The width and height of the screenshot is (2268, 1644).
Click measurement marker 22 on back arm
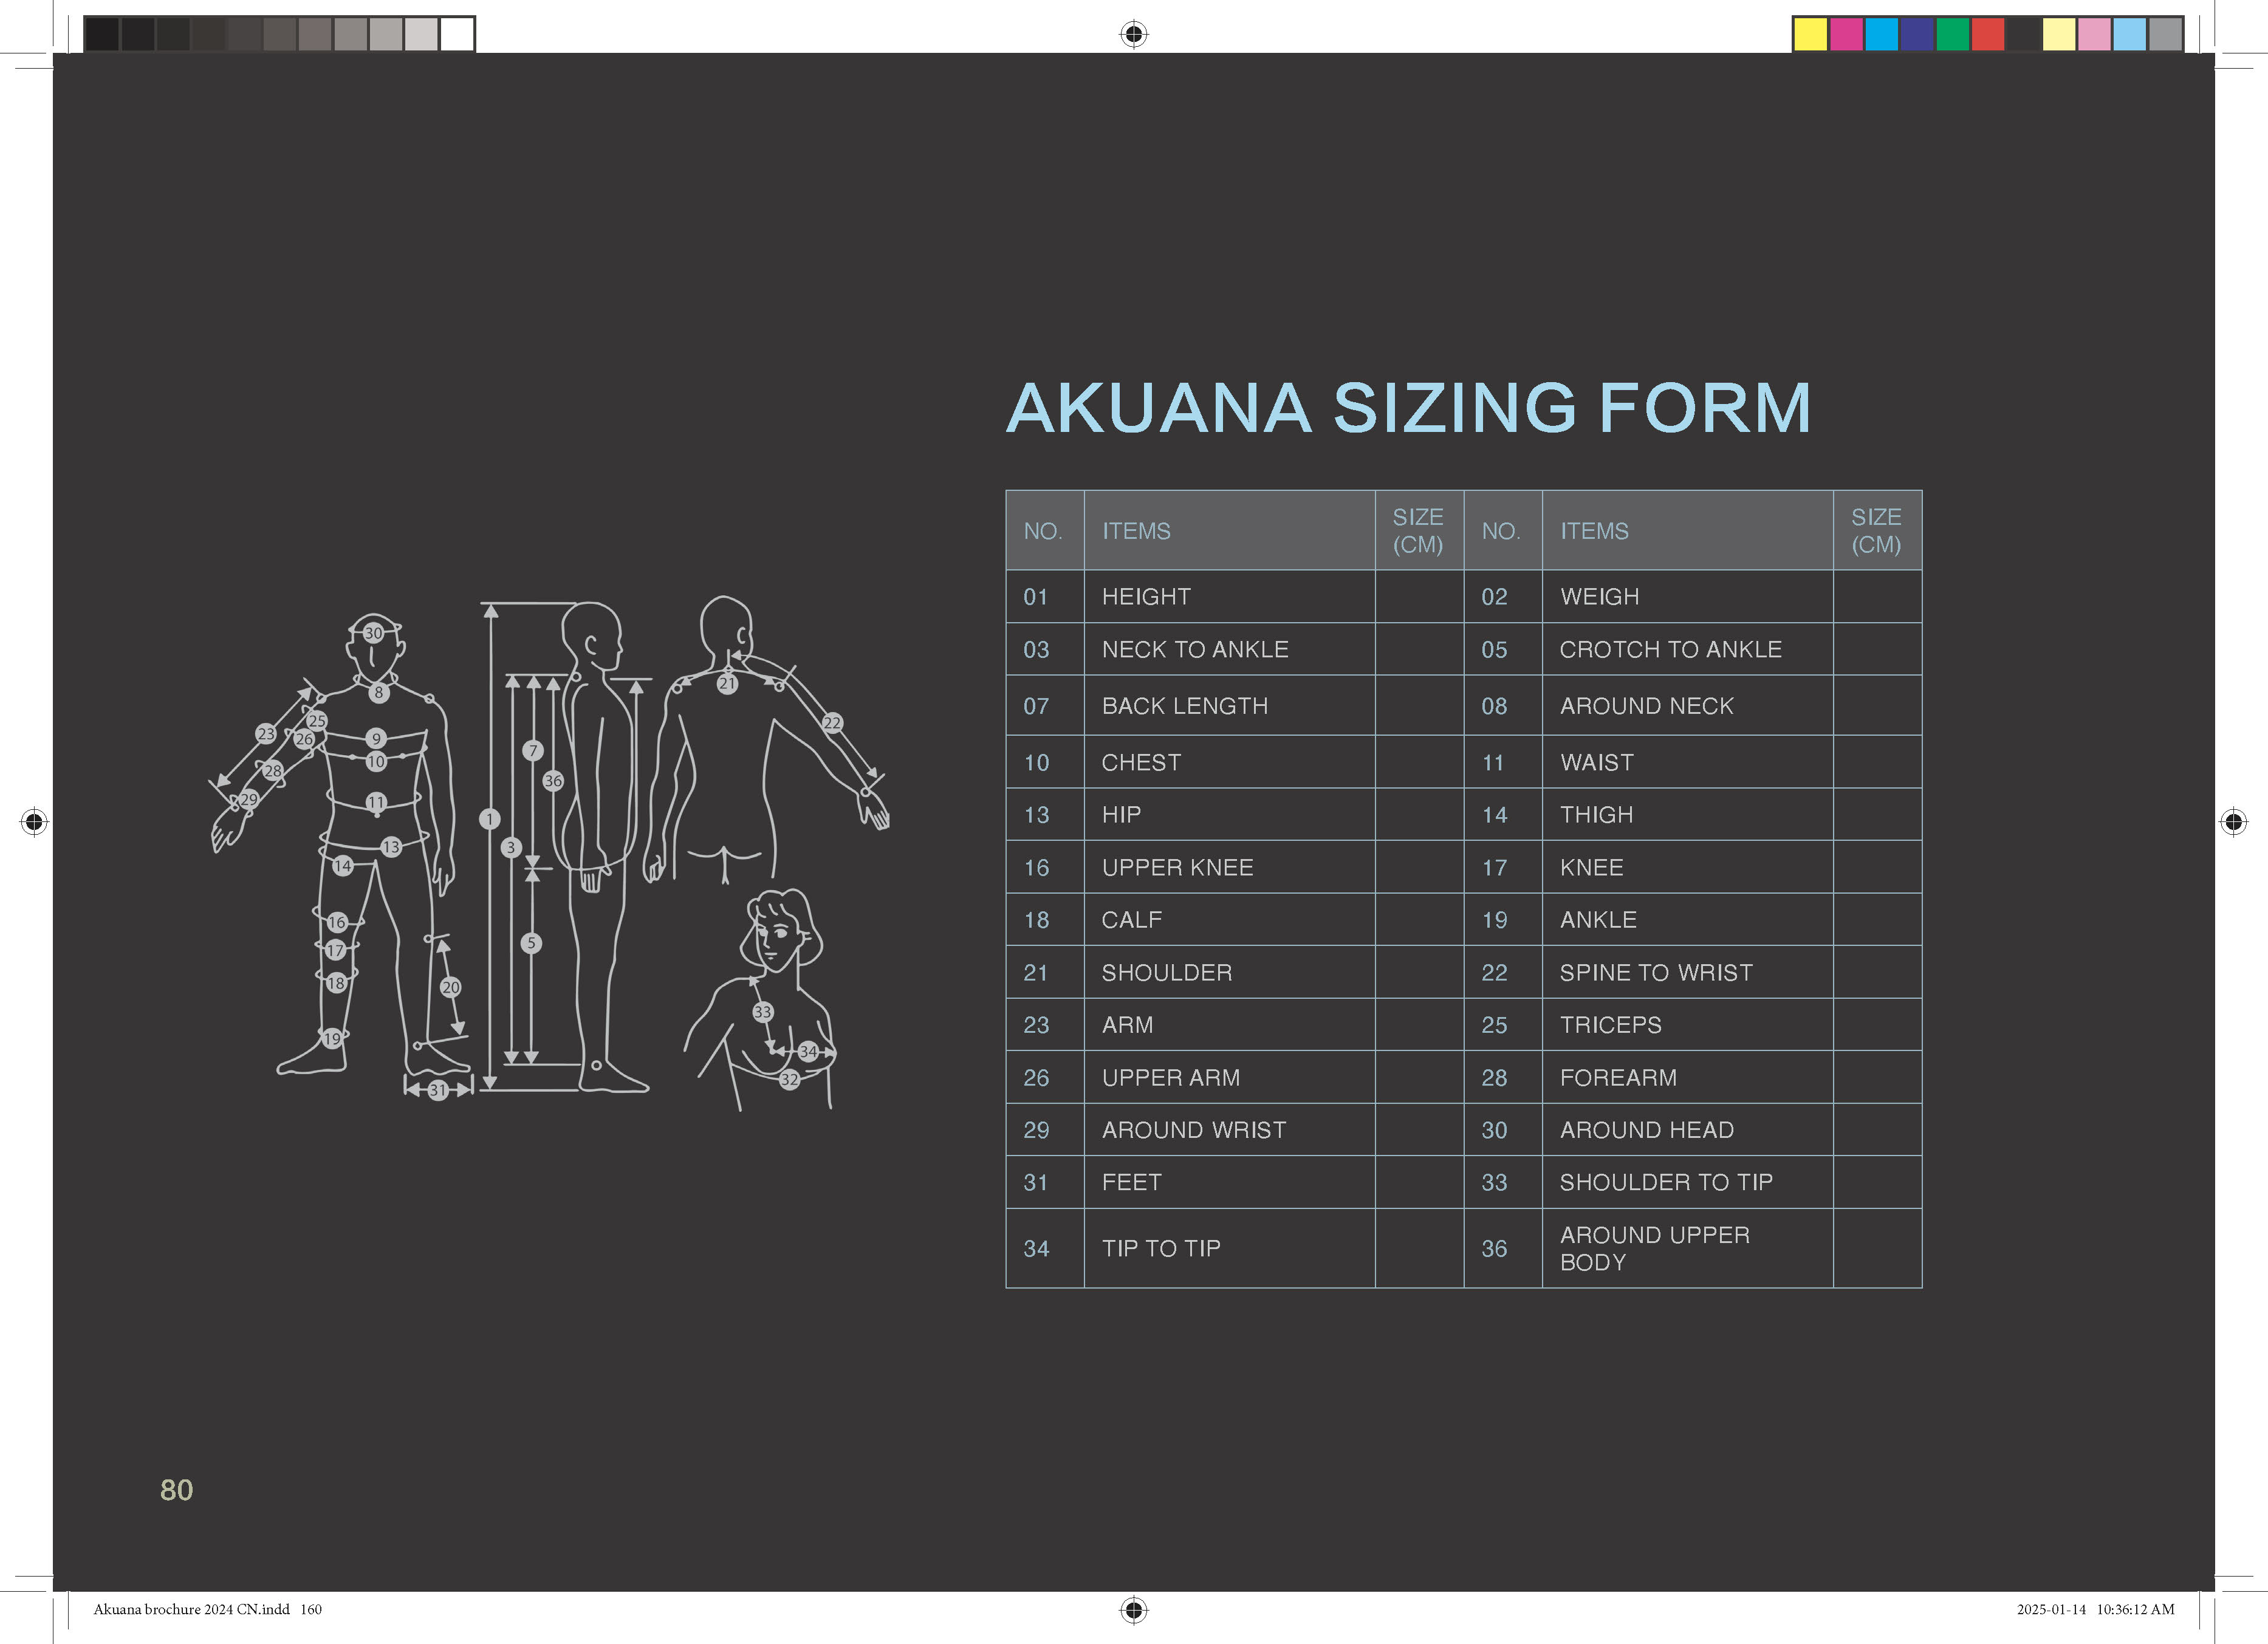(x=832, y=723)
